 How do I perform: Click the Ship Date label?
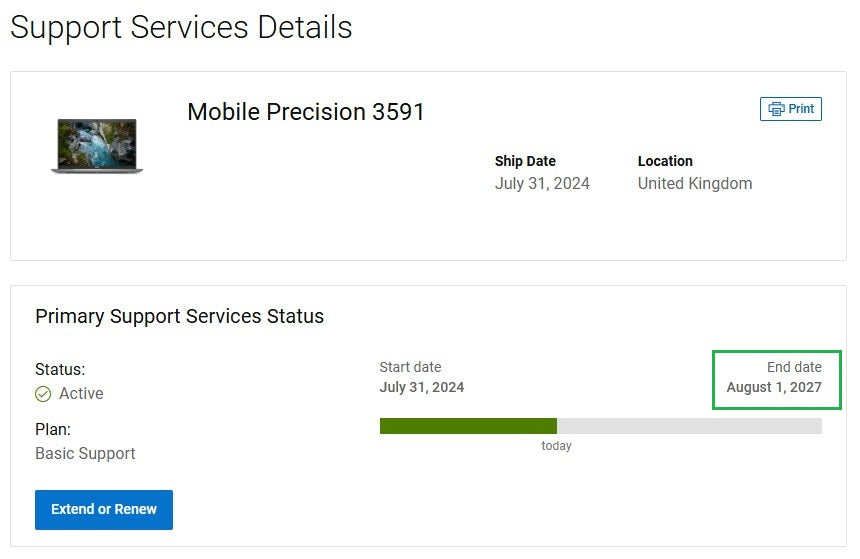(525, 161)
